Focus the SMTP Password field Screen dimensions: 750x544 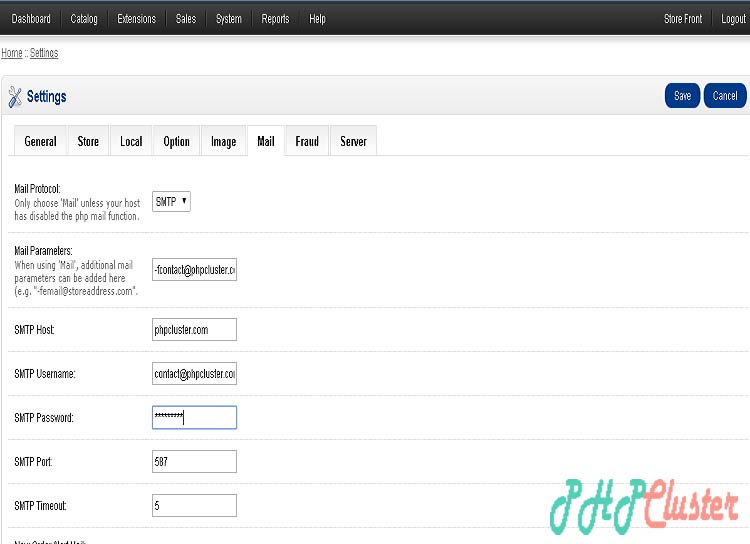[x=194, y=417]
